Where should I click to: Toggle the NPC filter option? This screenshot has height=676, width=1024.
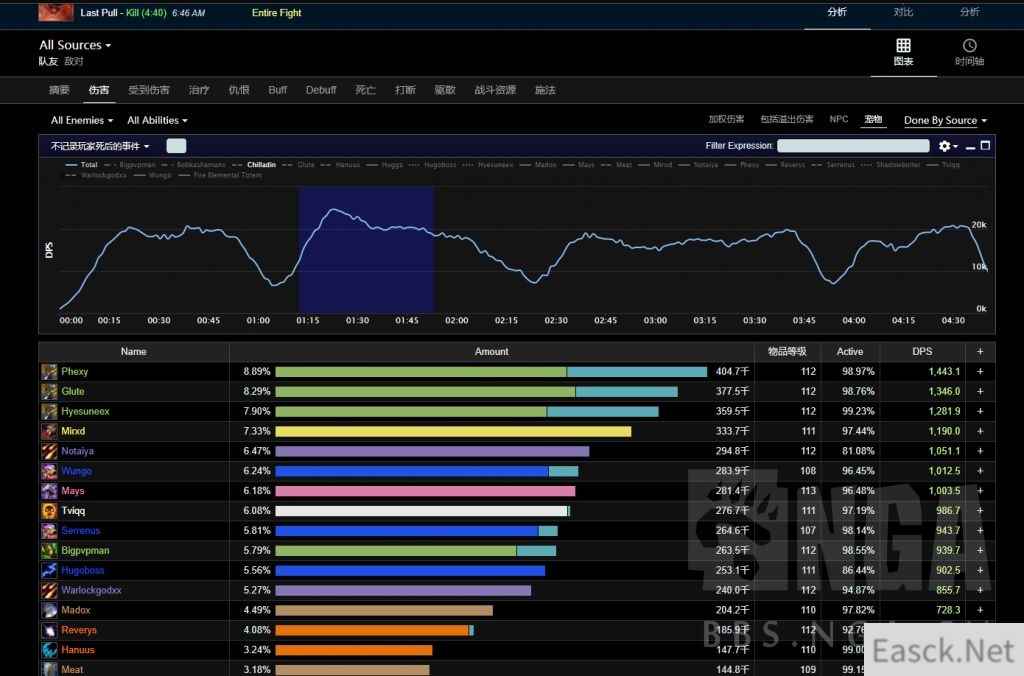pos(838,120)
